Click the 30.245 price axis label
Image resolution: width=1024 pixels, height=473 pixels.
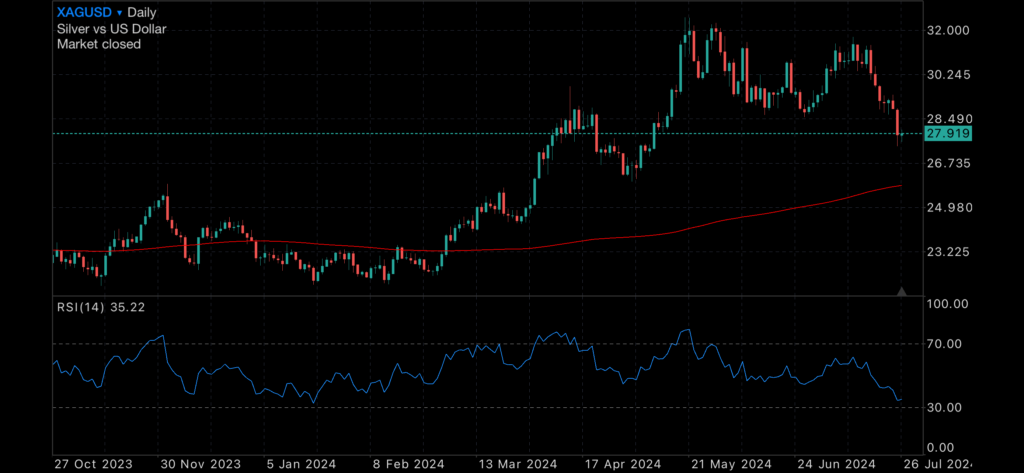(x=949, y=75)
